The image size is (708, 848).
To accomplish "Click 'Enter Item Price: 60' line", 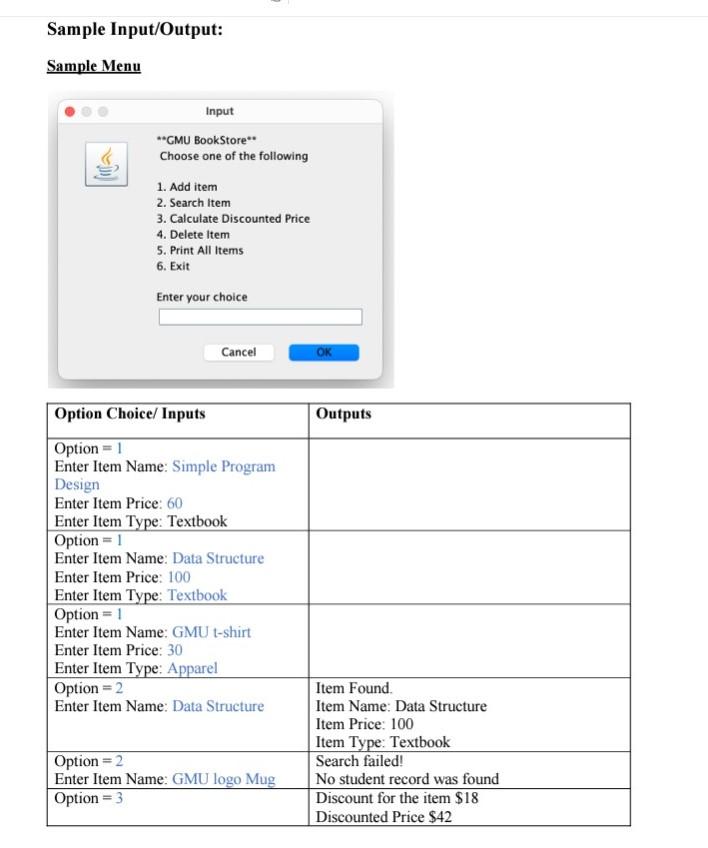I will click(118, 503).
